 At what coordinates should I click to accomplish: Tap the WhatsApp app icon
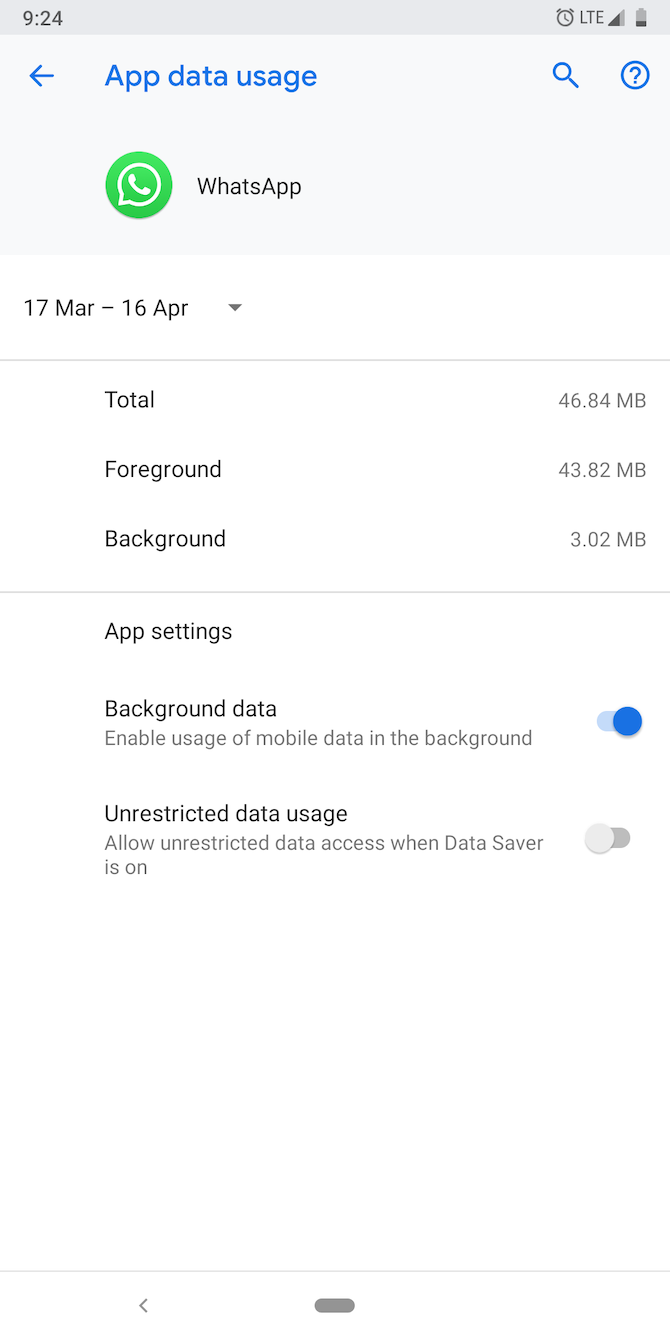tap(139, 186)
